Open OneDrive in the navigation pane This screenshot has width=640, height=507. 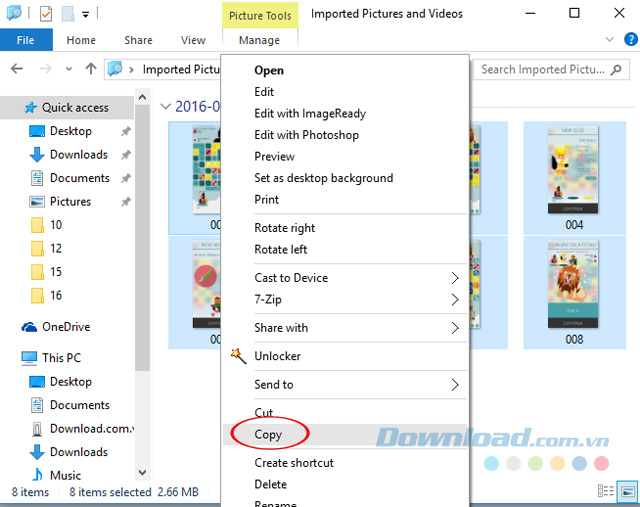click(67, 327)
